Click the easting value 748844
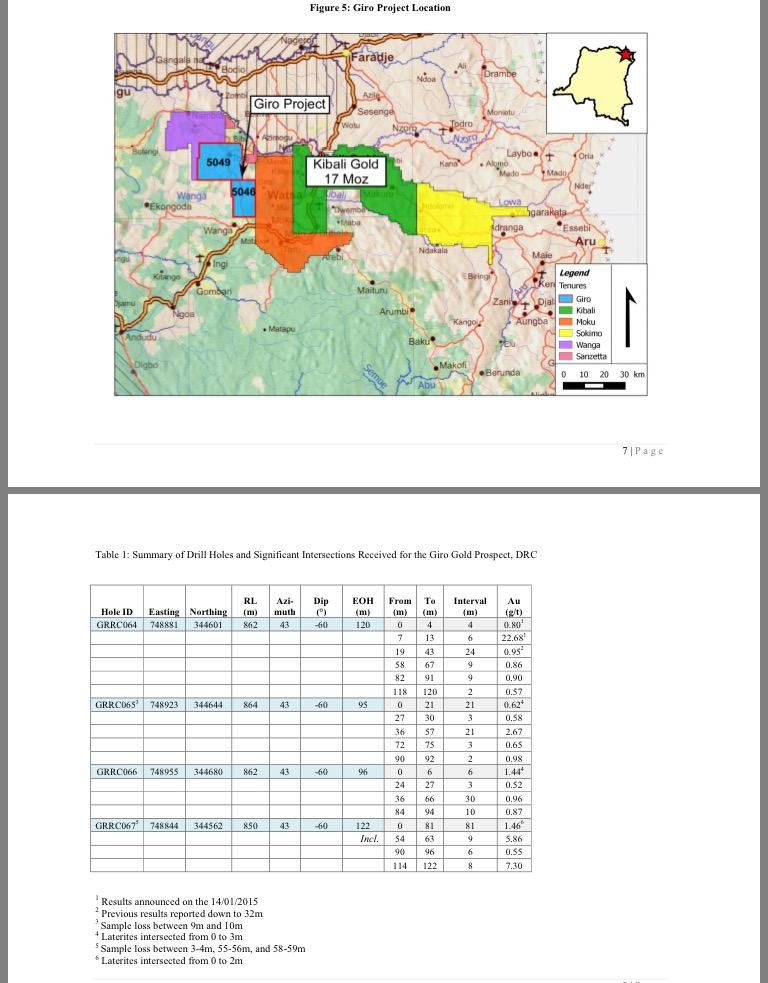This screenshot has height=983, width=768. pos(164,826)
